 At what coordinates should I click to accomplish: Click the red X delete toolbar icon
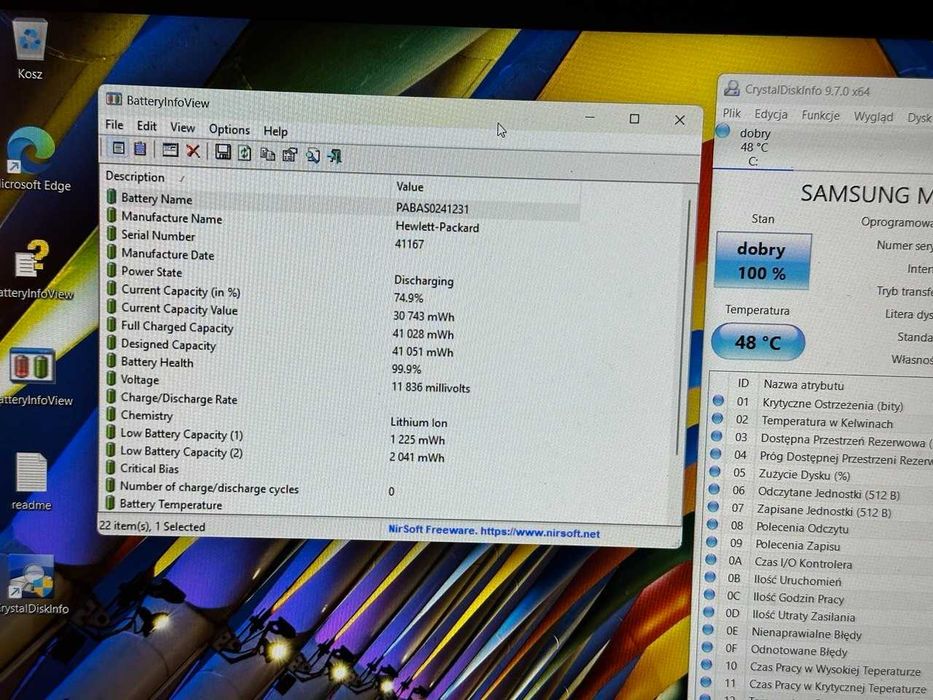[x=193, y=151]
